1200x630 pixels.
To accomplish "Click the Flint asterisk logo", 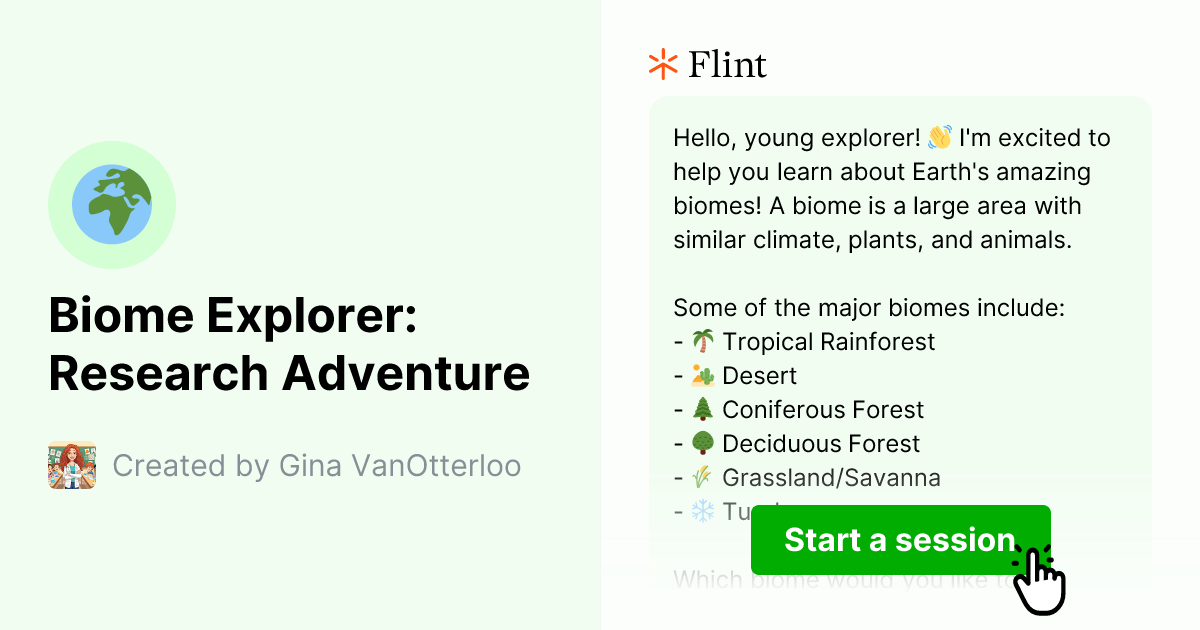I will [x=662, y=64].
